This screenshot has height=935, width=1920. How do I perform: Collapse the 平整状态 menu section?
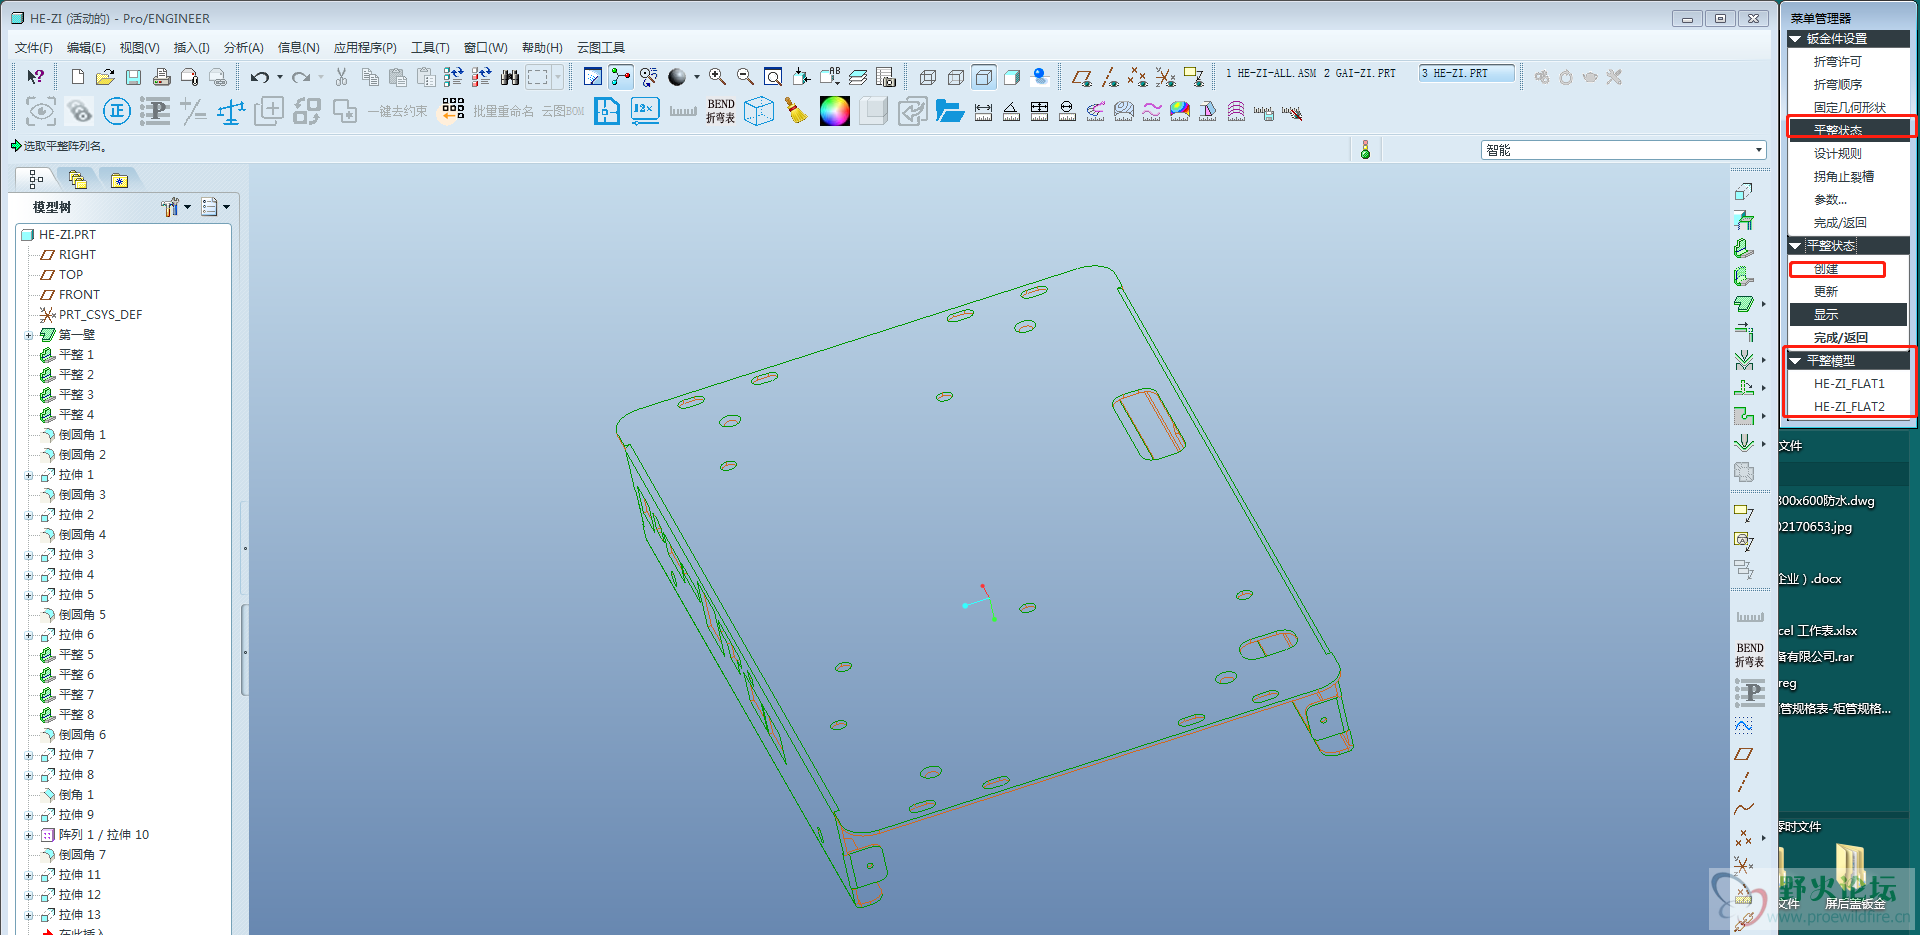point(1796,246)
